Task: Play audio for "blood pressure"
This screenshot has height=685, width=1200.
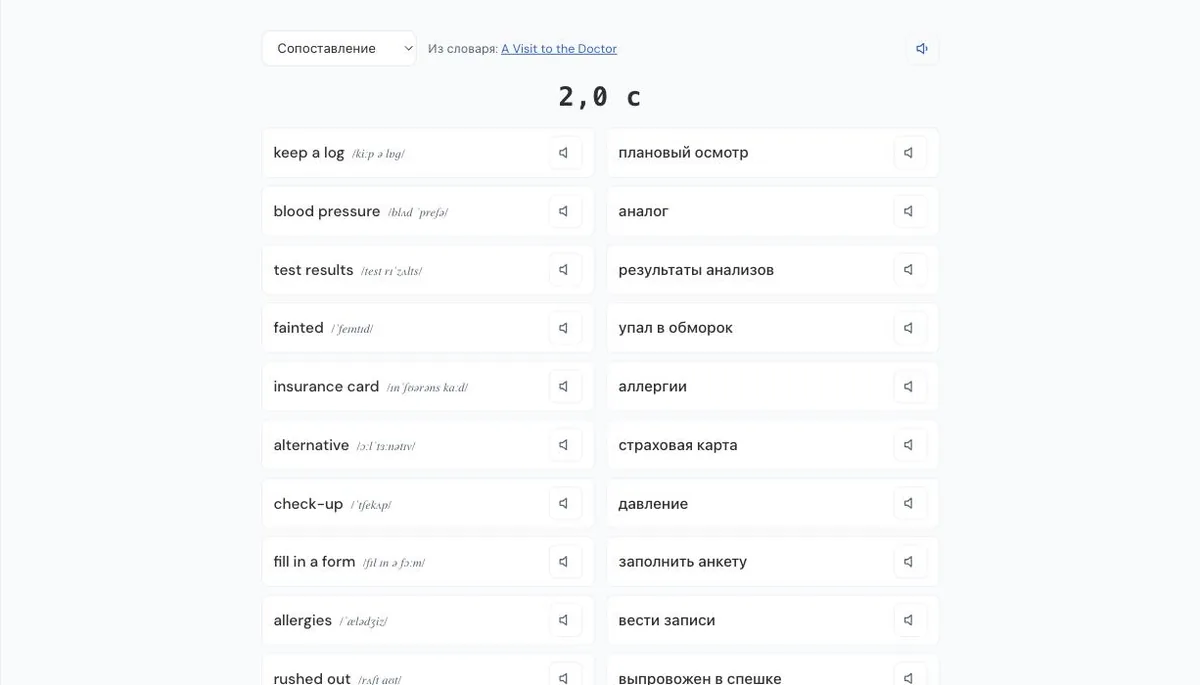Action: 565,211
